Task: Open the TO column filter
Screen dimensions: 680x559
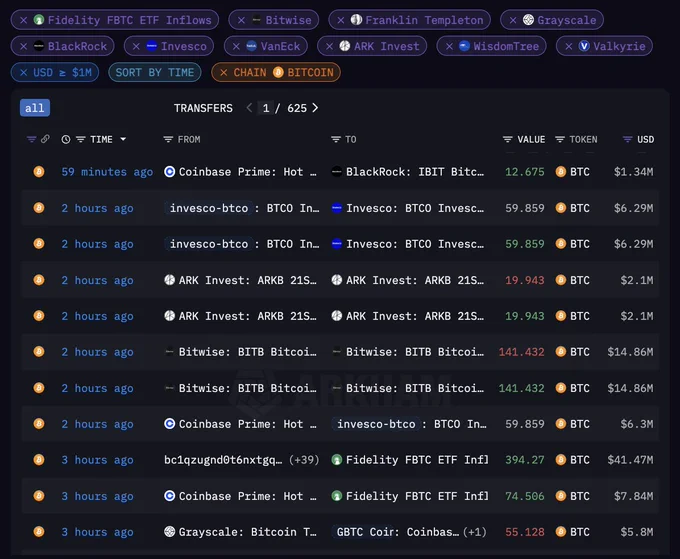Action: point(336,140)
